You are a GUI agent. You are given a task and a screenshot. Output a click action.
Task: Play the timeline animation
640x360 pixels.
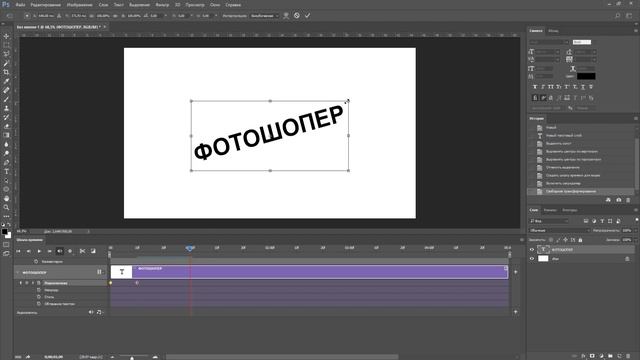[39, 251]
